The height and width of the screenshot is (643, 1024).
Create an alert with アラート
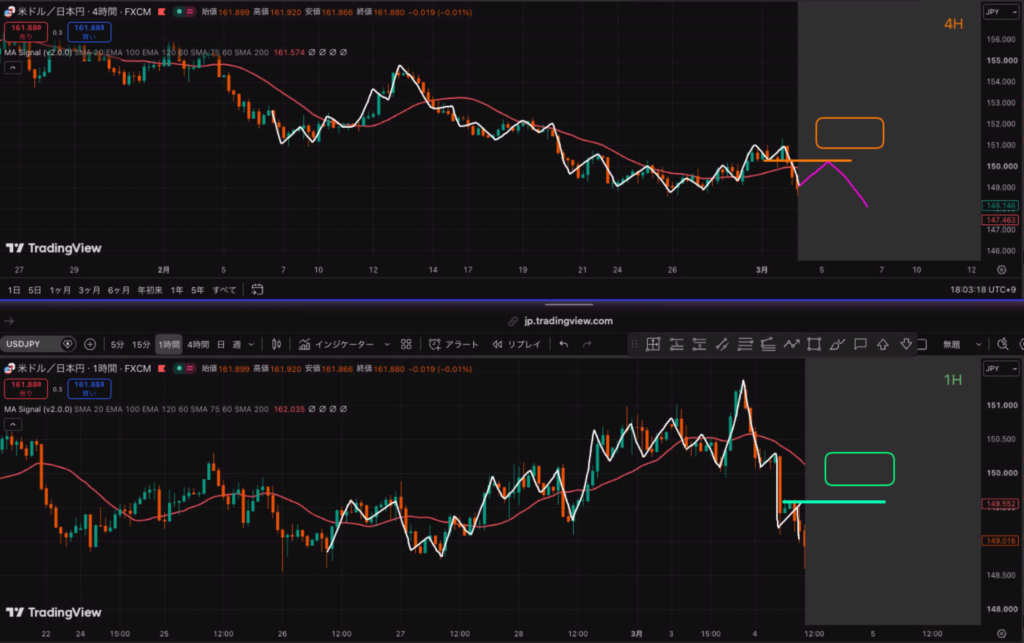[454, 344]
